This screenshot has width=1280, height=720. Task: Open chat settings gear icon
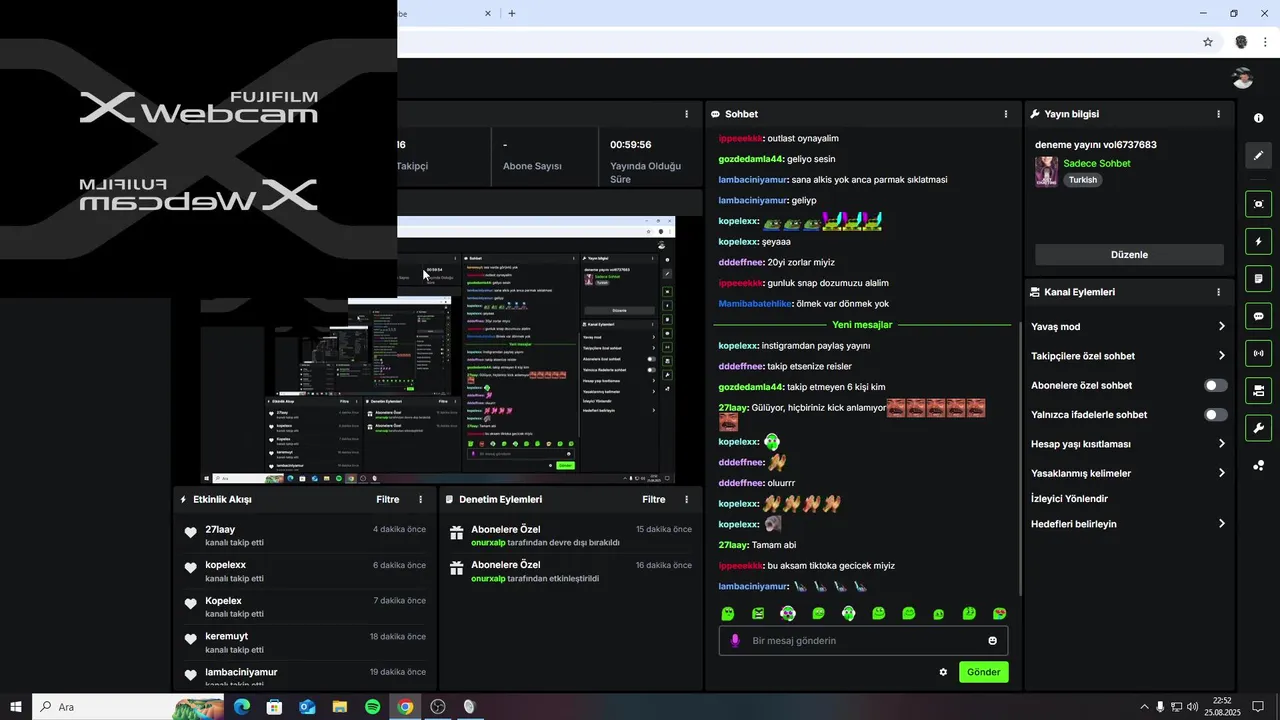943,672
